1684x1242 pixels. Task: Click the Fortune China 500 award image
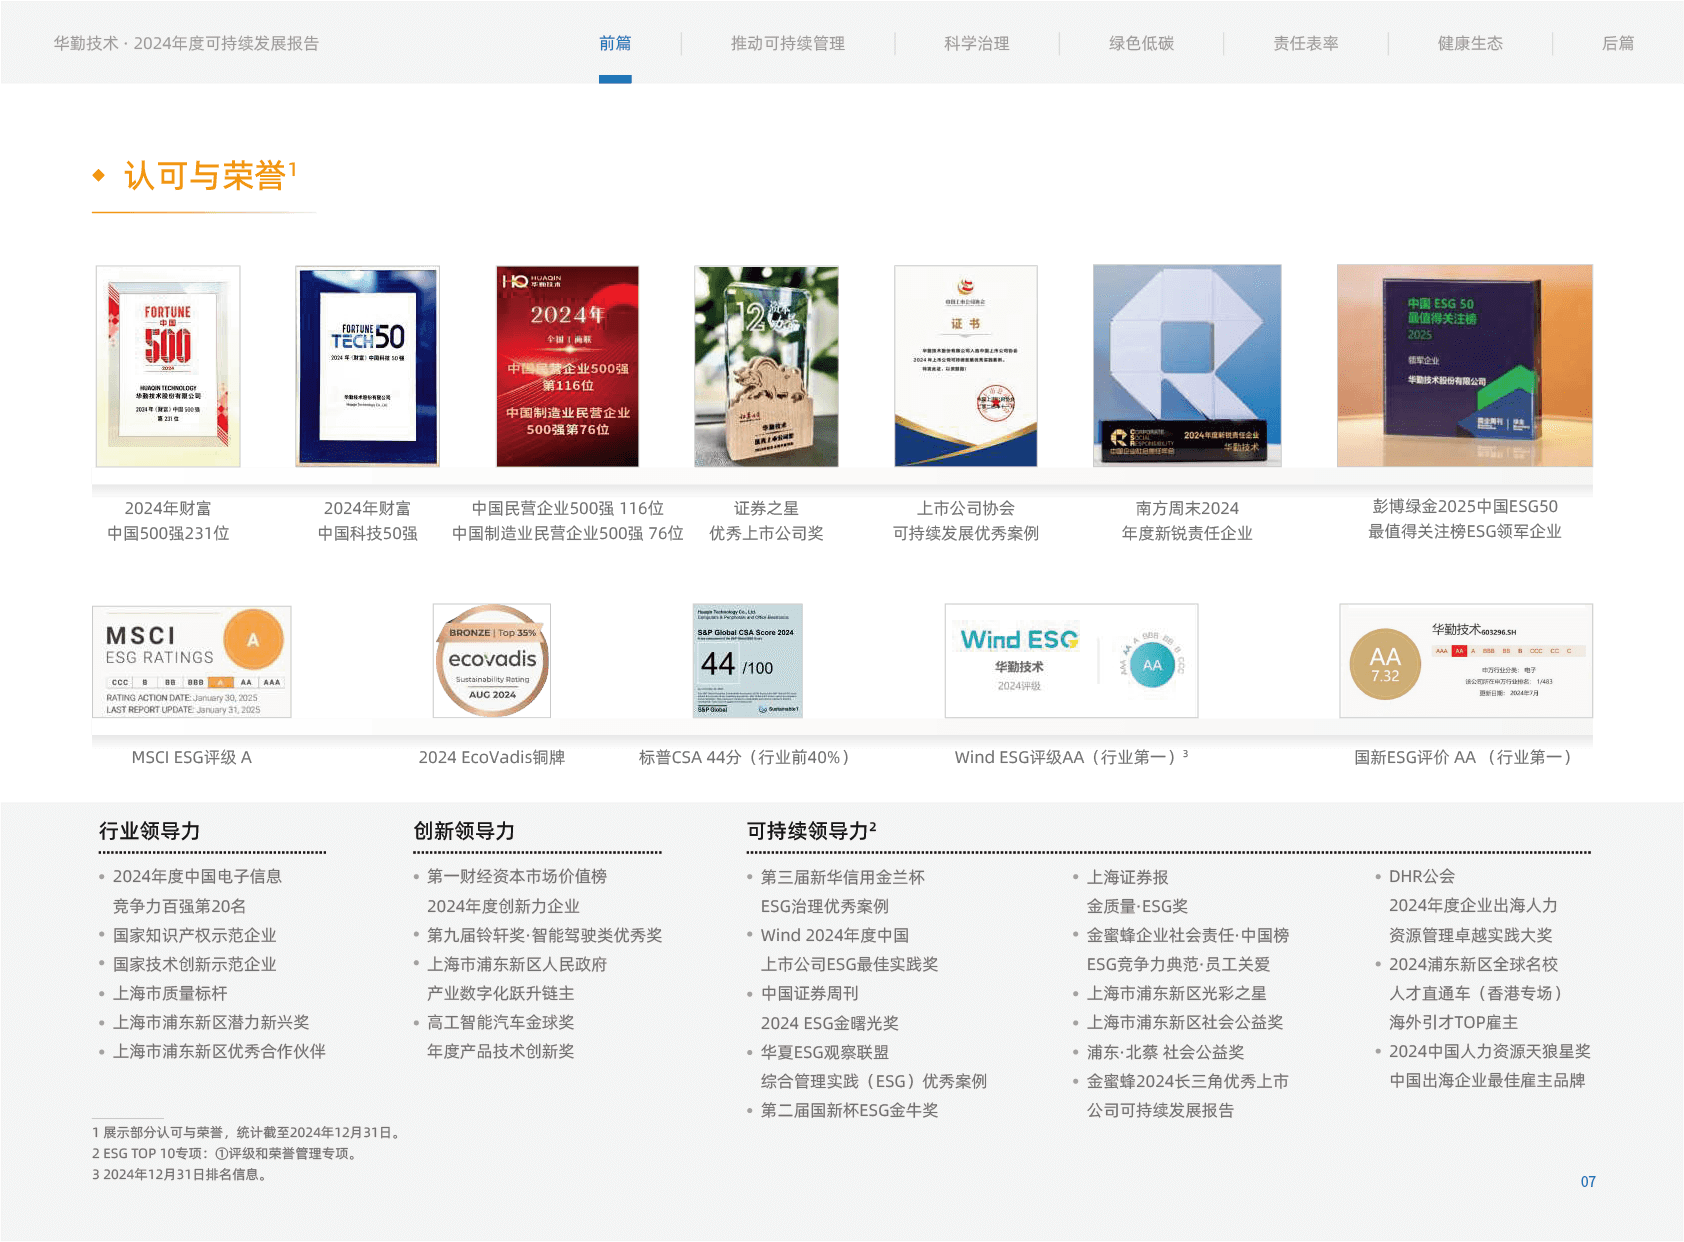click(168, 365)
